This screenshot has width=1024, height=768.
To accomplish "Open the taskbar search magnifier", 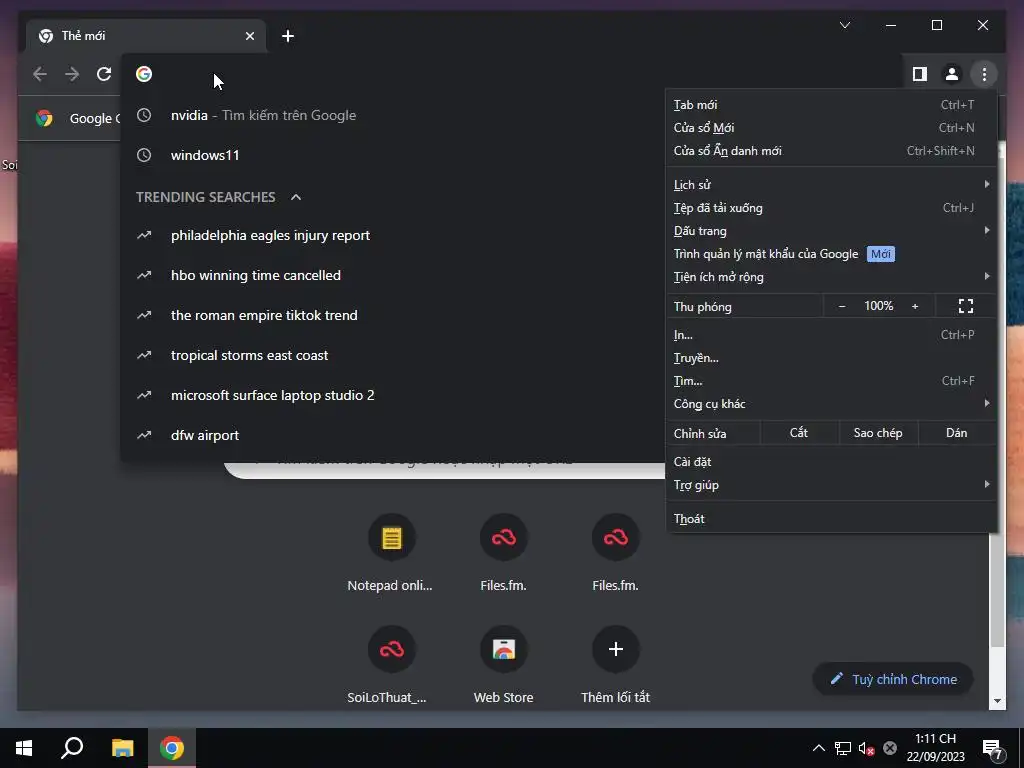I will (x=72, y=748).
